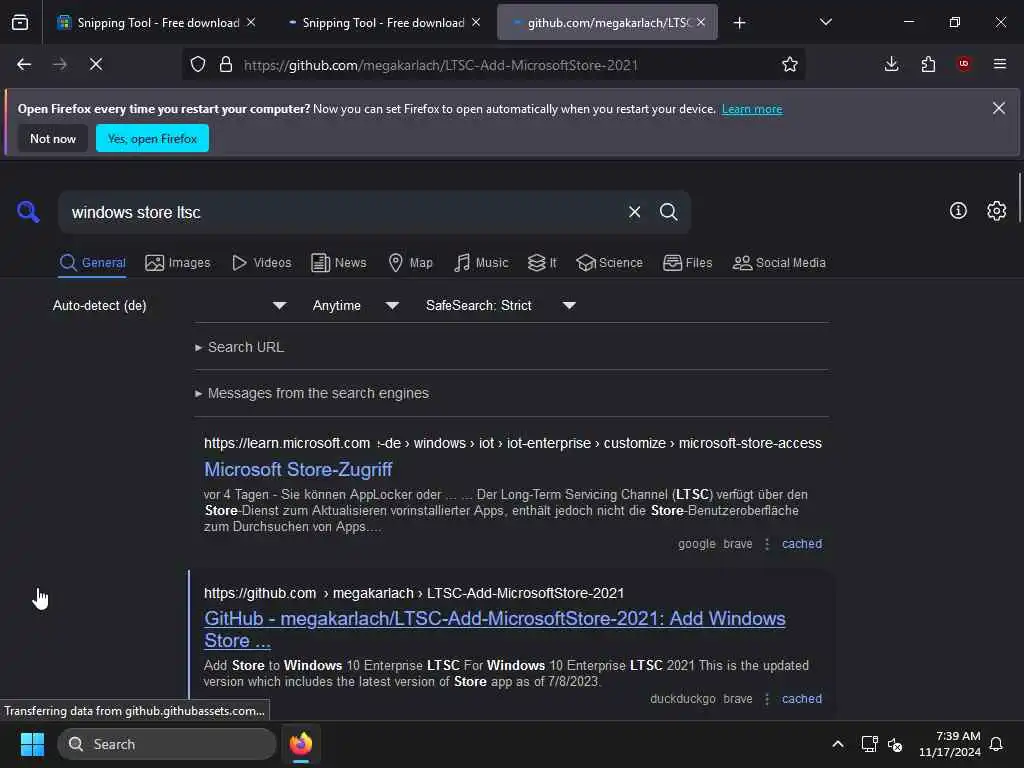Close second Snipping Tool tab
Screen dimensions: 1024x768
click(476, 22)
